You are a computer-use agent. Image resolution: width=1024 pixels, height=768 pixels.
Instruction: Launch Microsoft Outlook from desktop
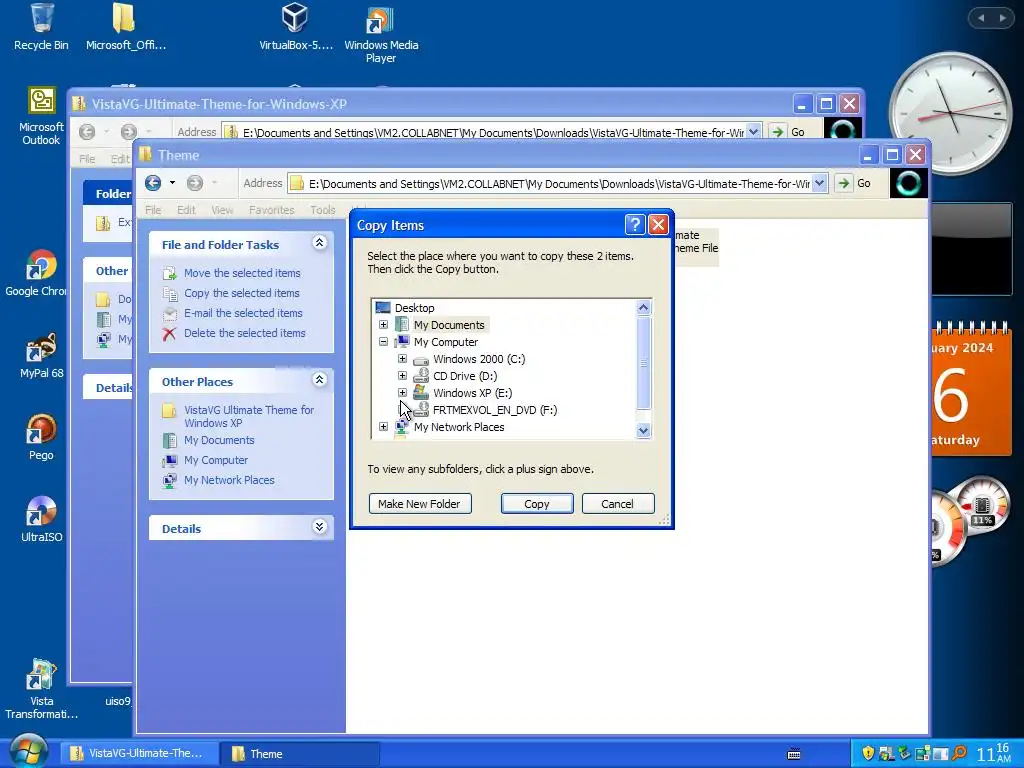click(41, 116)
